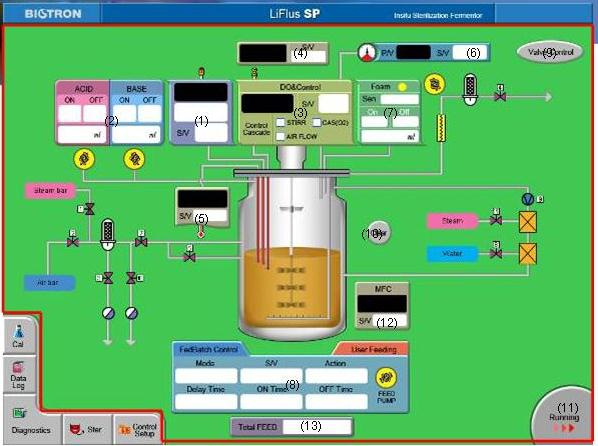Click the valve next to the Water label
This screenshot has width=598, height=446.
pyautogui.click(x=495, y=253)
